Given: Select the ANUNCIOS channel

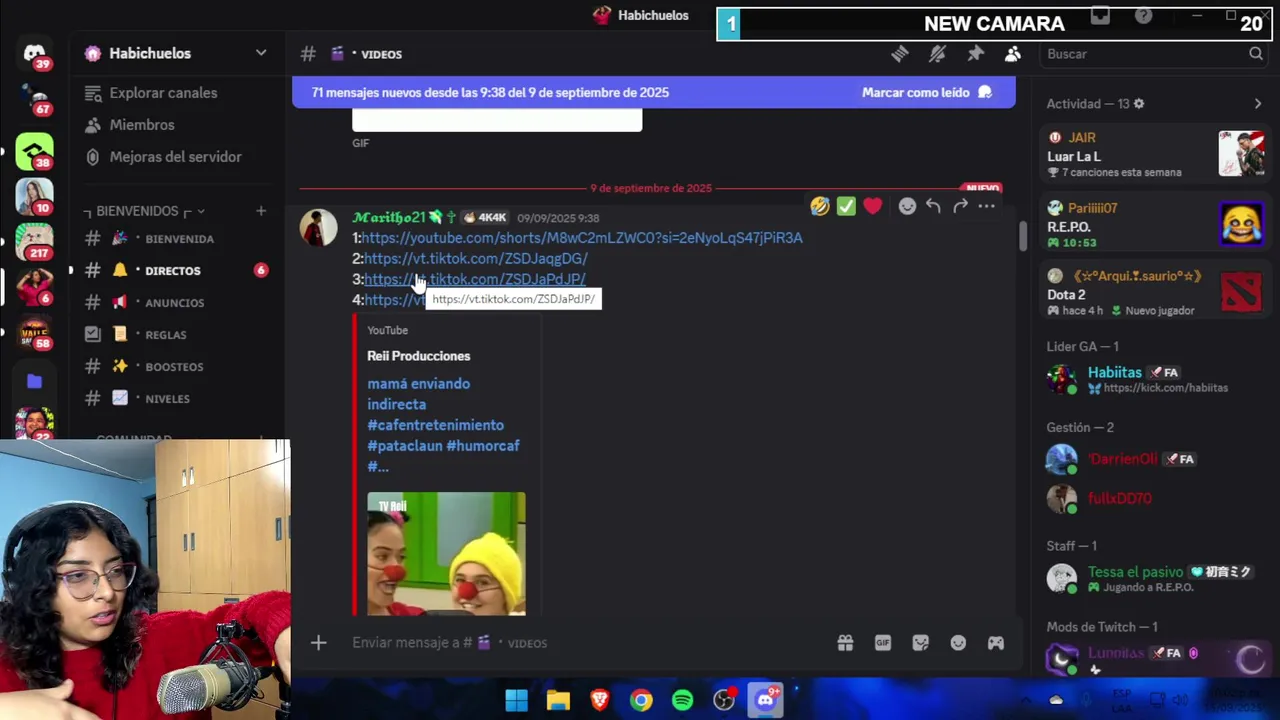Looking at the screenshot, I should pos(178,303).
